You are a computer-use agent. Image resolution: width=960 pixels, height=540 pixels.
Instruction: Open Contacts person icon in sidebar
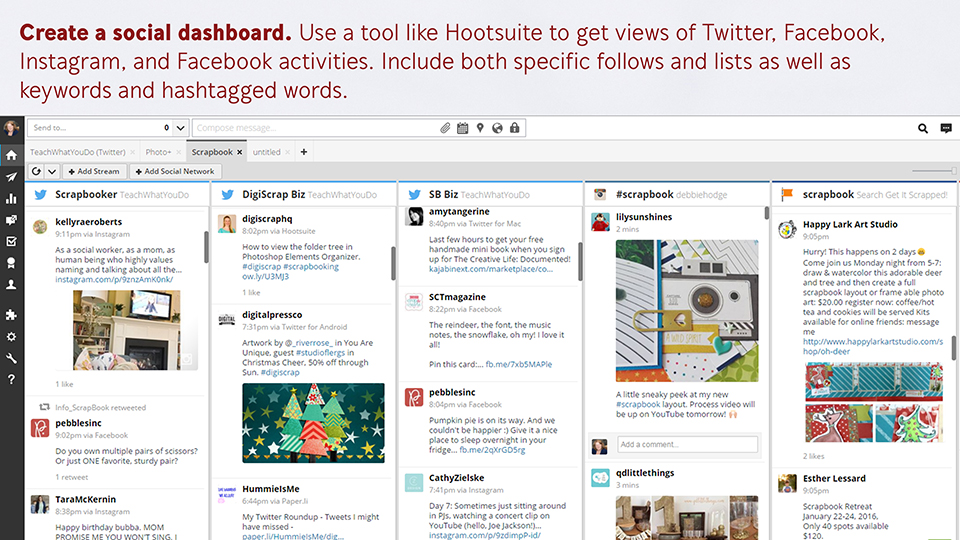point(11,285)
